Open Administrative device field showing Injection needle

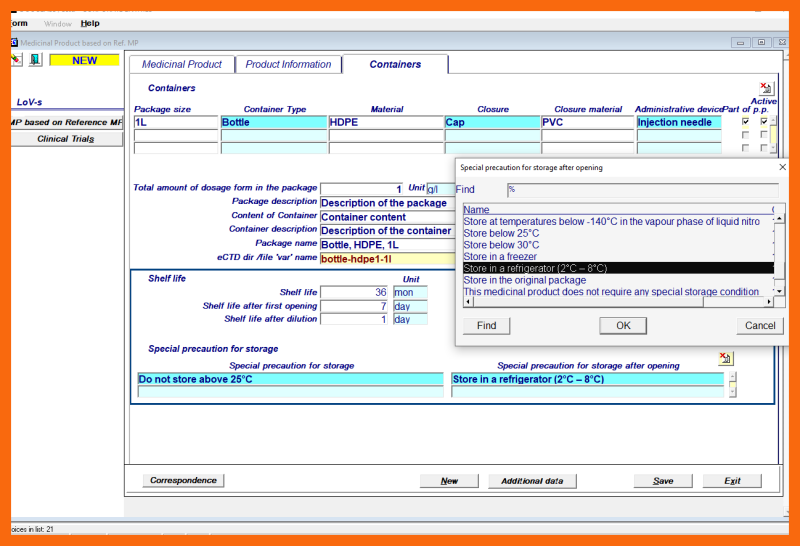click(679, 122)
